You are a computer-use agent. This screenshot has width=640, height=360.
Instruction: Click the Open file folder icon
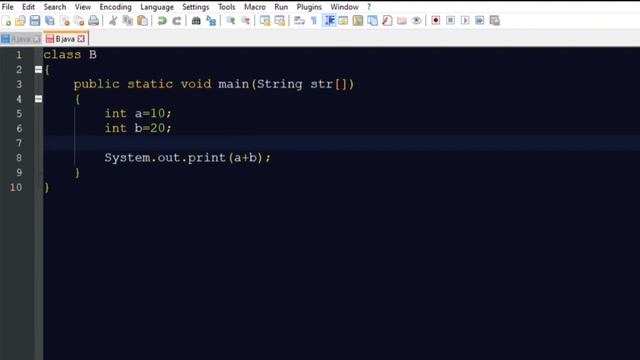20,20
